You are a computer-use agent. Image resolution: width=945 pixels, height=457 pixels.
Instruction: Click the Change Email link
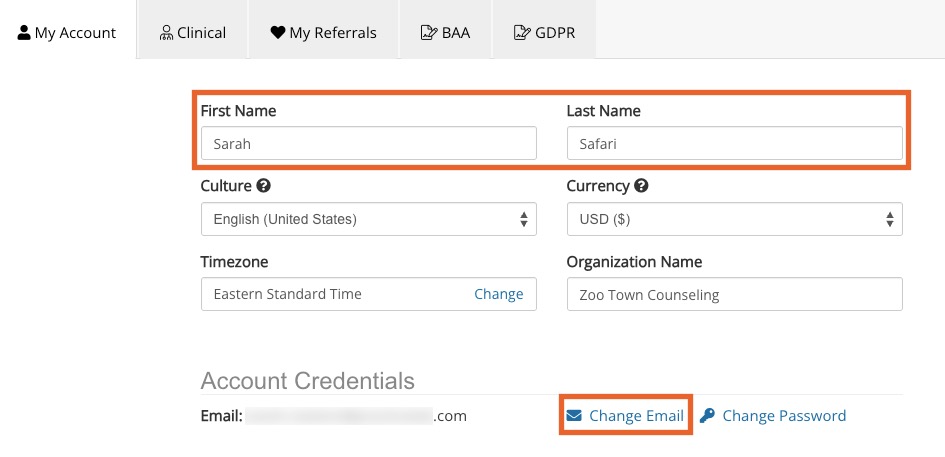(x=636, y=416)
